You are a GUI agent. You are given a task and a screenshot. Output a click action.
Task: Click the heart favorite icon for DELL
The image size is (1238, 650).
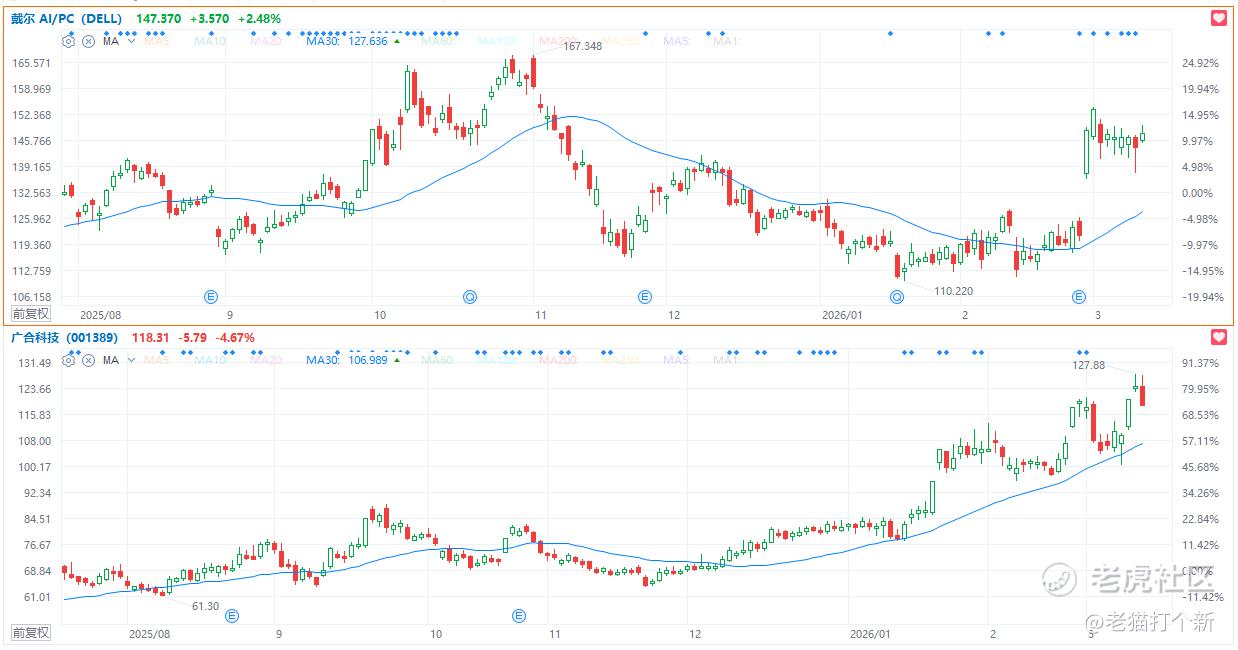tap(1218, 18)
